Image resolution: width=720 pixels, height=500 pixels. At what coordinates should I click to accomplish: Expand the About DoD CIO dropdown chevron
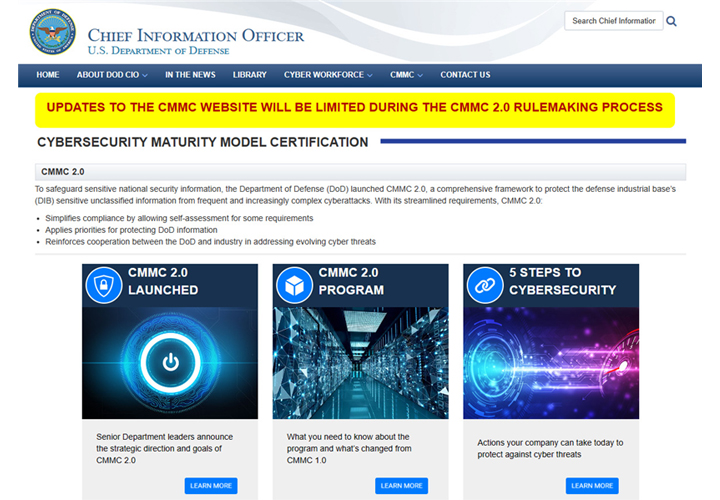click(145, 75)
